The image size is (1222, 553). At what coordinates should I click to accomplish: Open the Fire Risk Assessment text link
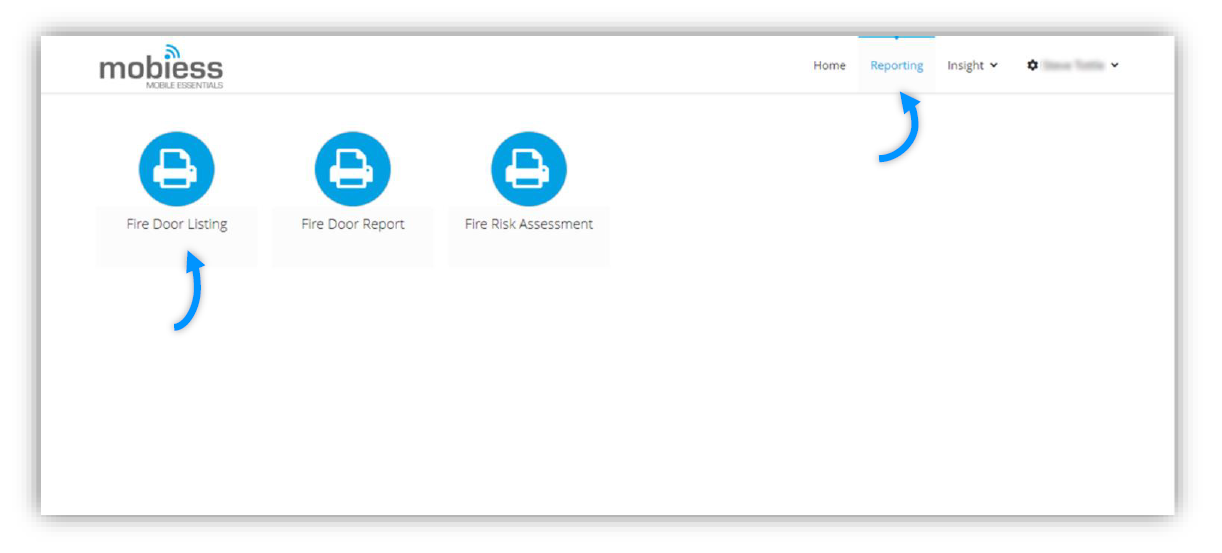pyautogui.click(x=529, y=225)
